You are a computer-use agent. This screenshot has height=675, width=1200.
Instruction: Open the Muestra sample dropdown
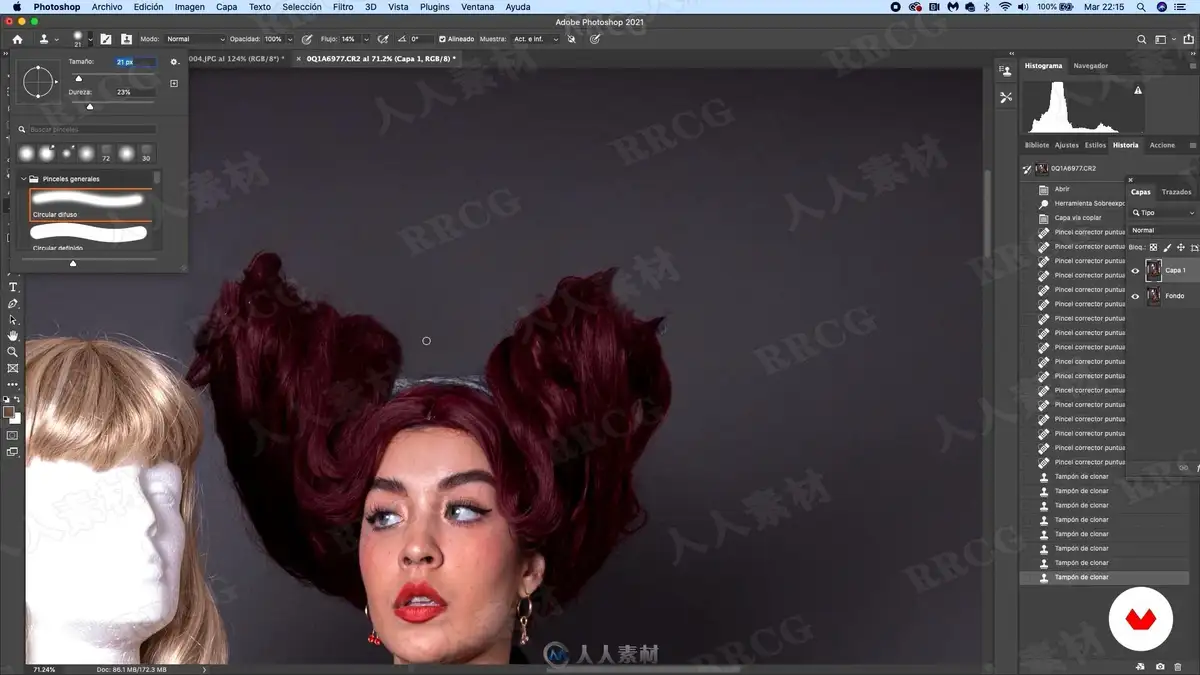click(536, 39)
